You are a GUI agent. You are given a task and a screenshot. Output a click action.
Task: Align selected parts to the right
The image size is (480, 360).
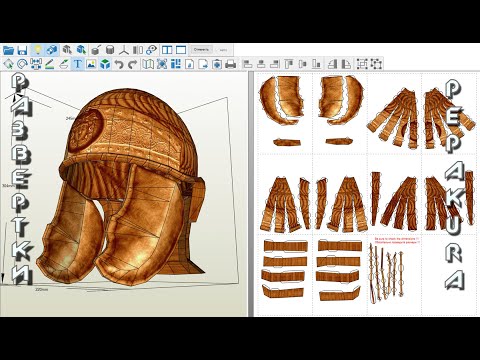click(x=275, y=64)
